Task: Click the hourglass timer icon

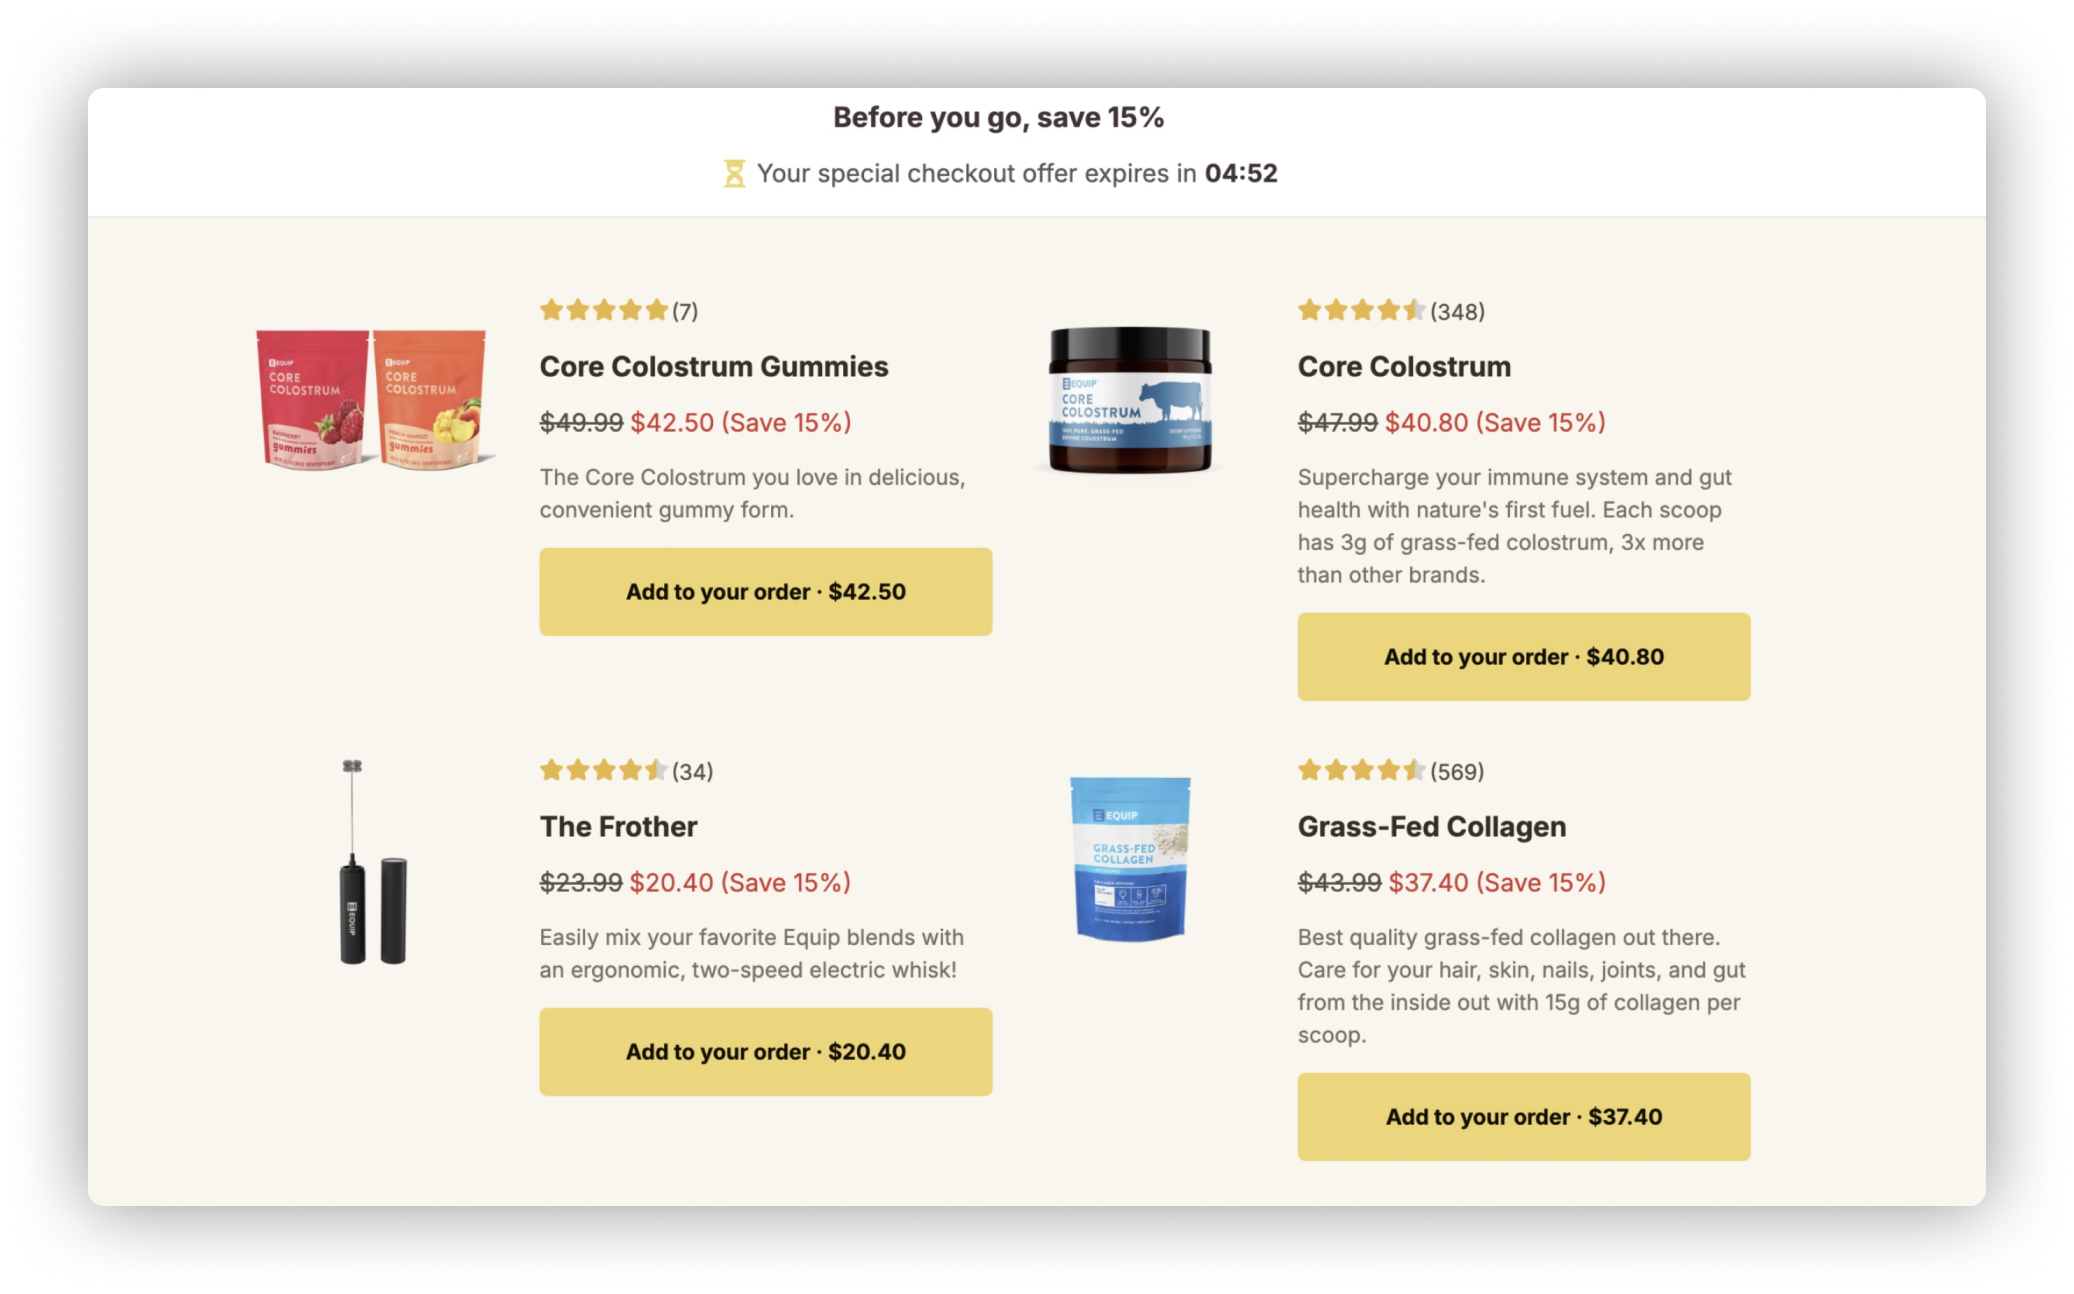Action: click(x=734, y=174)
